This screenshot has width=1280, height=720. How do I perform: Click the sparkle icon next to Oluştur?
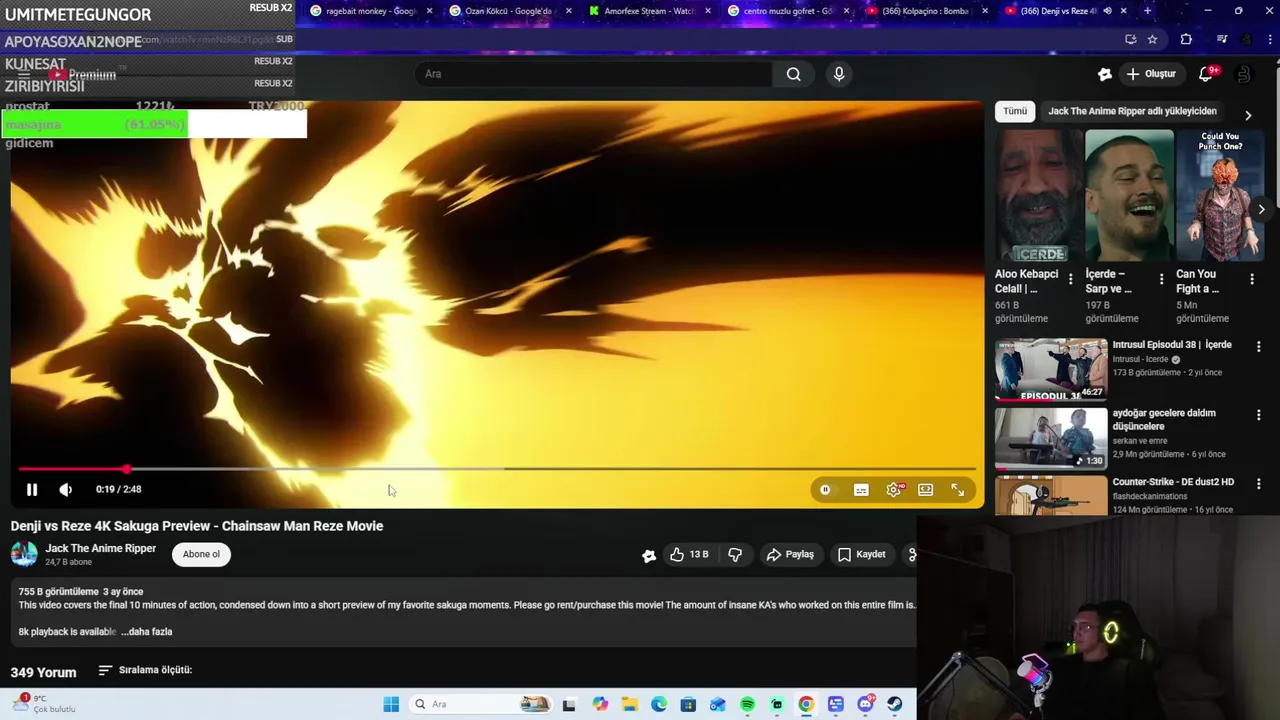(x=1104, y=74)
